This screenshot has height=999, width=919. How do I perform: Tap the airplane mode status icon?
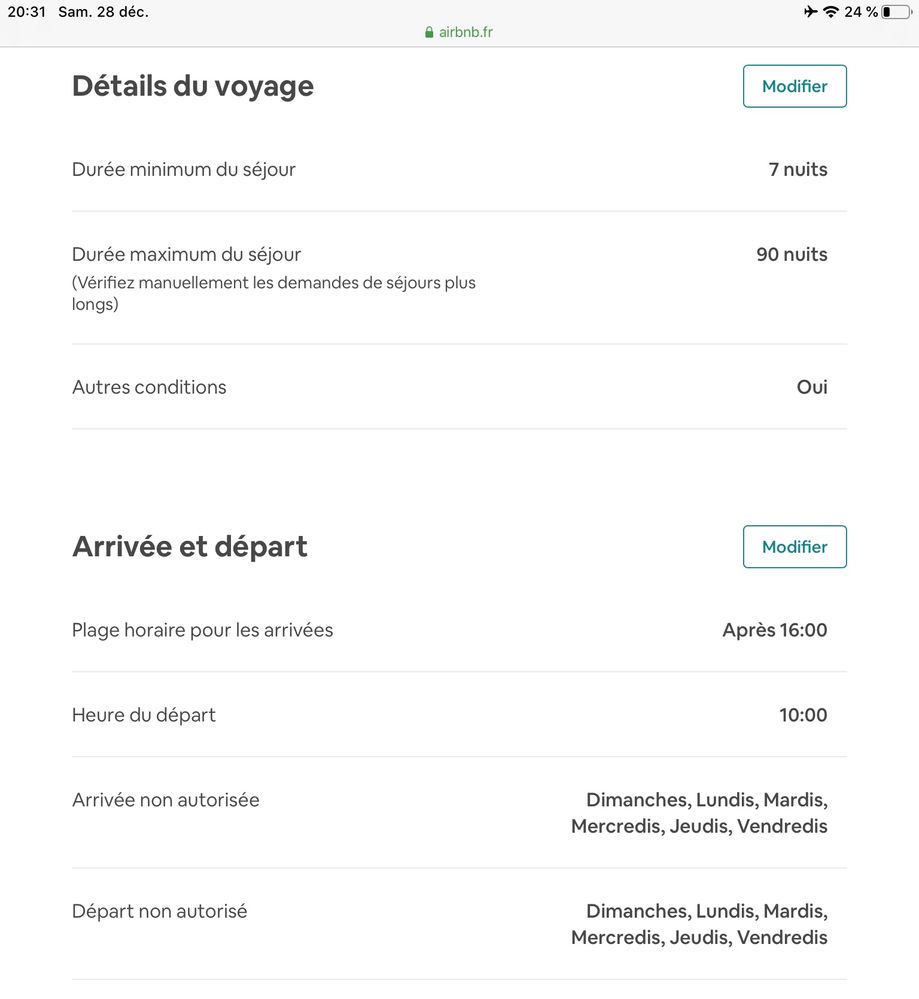[x=810, y=12]
